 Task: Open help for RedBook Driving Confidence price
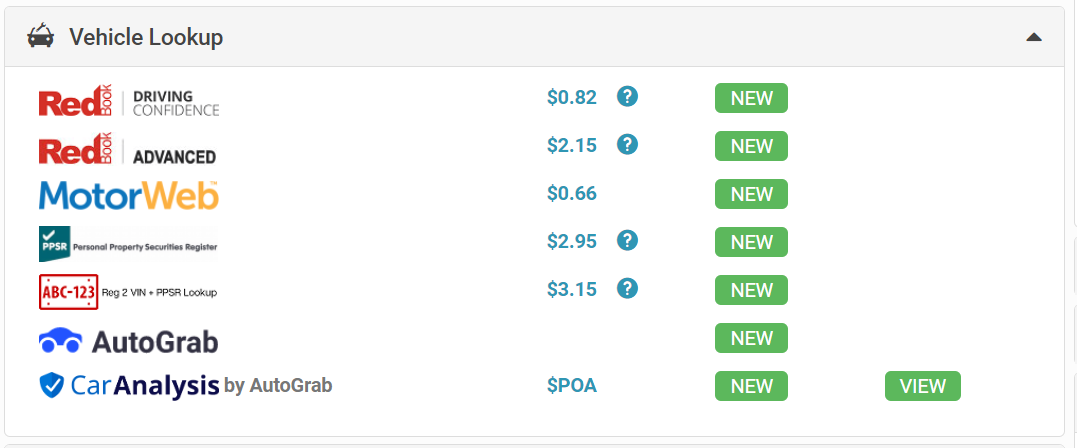click(x=627, y=96)
